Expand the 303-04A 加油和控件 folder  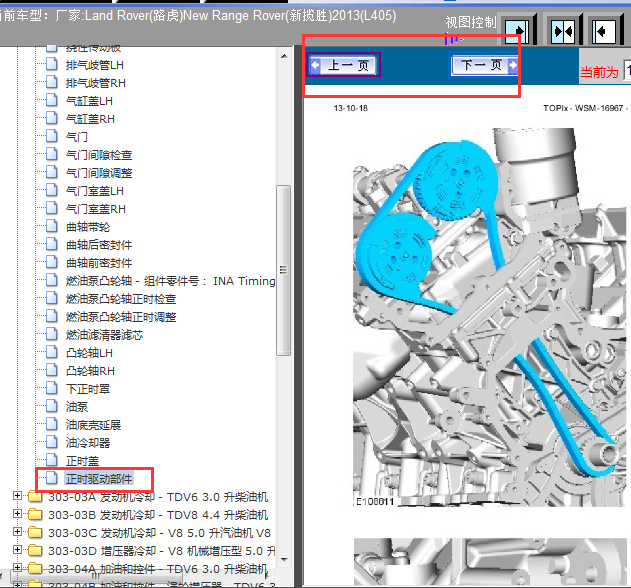tap(17, 568)
